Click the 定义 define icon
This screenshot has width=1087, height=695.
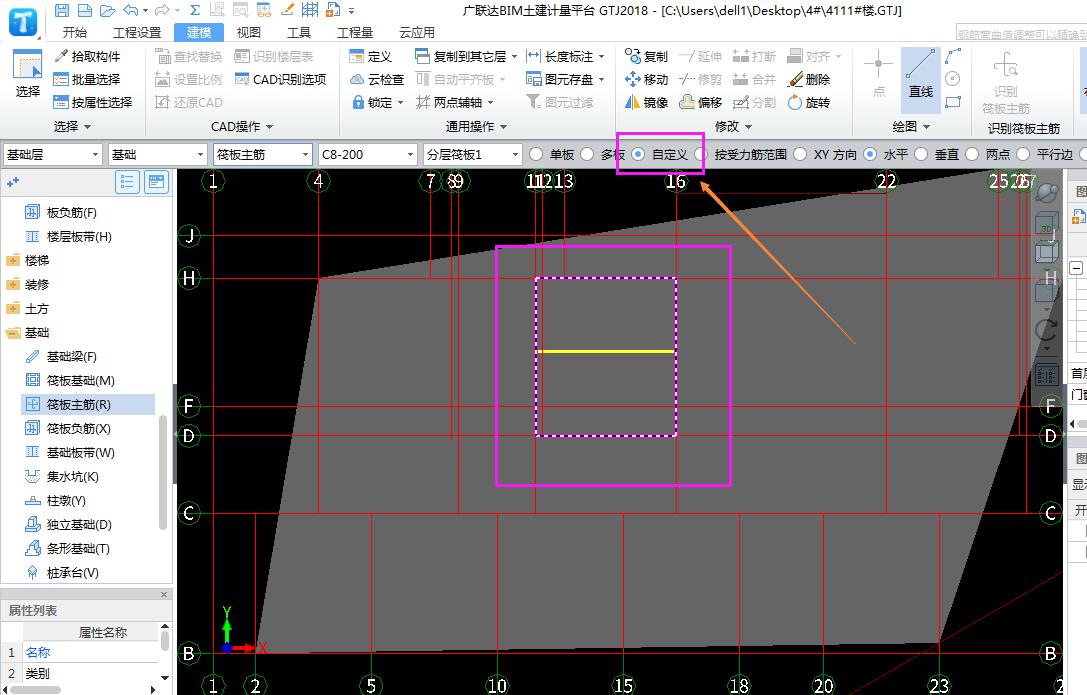click(356, 56)
